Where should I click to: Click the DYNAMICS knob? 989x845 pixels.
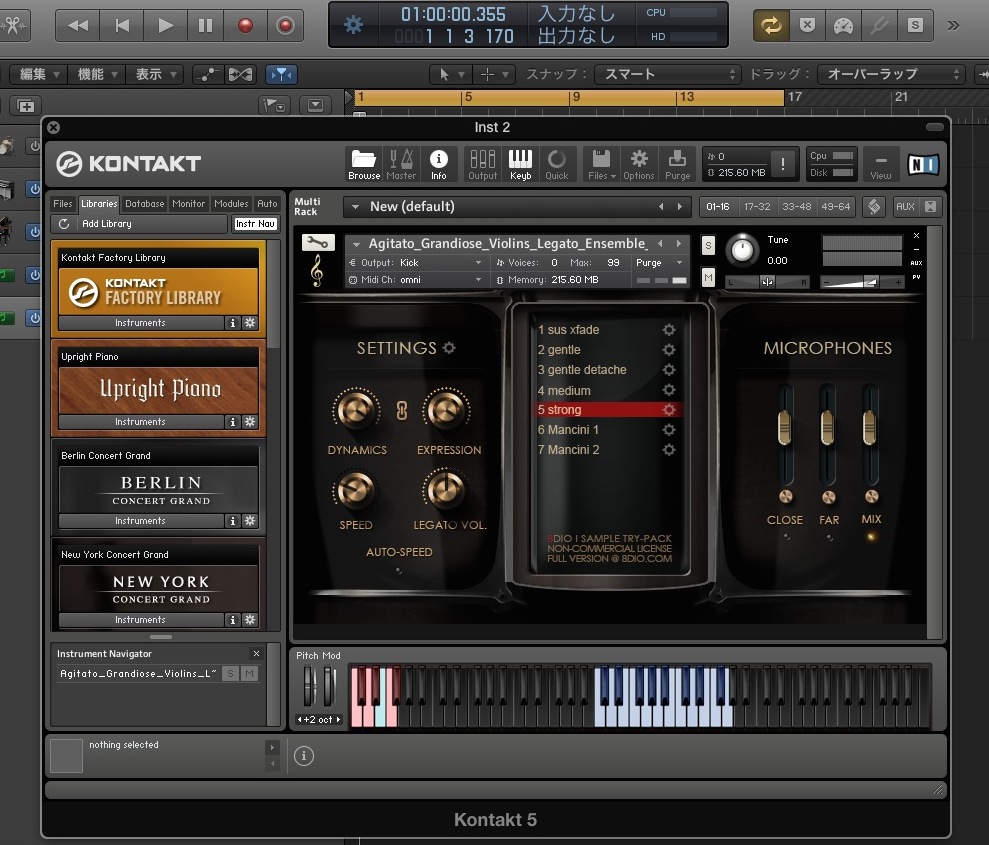click(356, 411)
